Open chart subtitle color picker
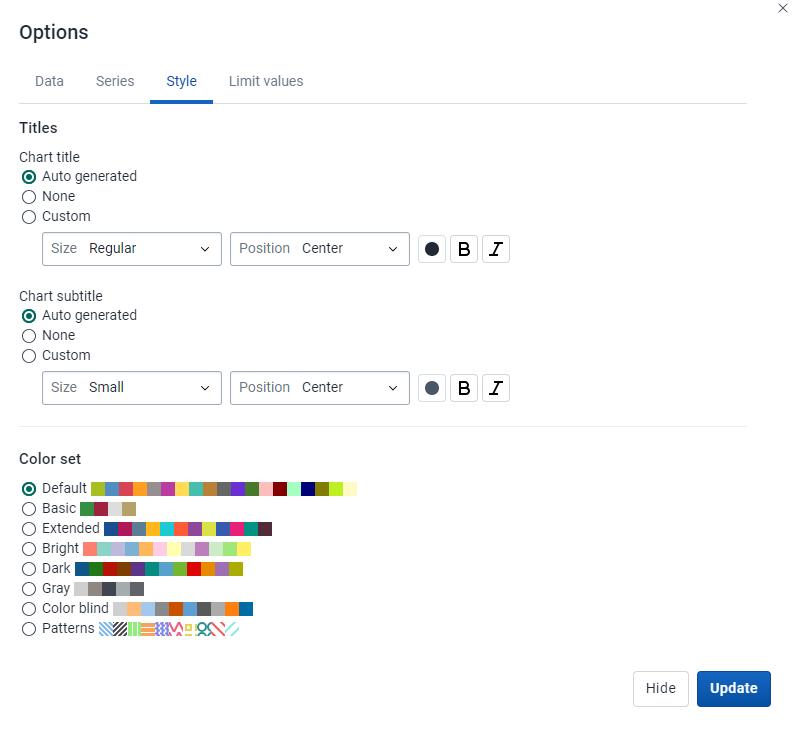 coord(432,388)
